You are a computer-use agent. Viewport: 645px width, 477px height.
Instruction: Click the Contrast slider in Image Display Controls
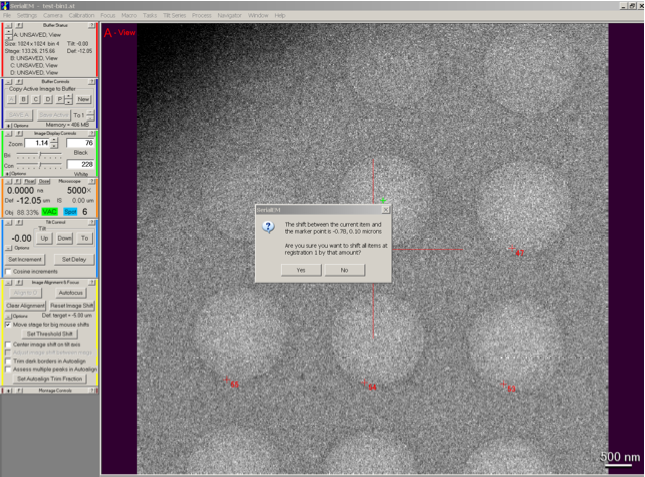click(38, 165)
